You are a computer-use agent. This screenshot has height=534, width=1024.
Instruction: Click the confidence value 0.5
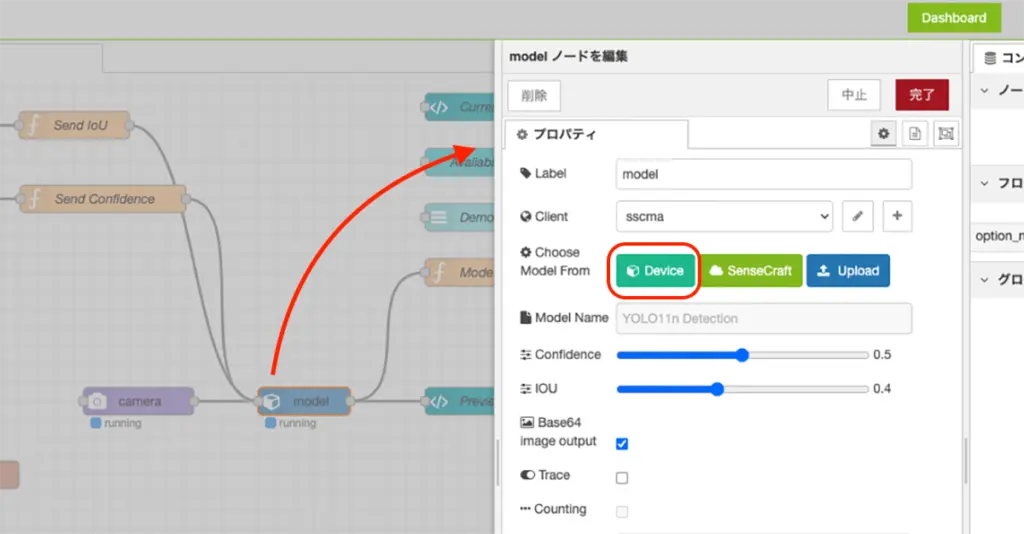[882, 354]
